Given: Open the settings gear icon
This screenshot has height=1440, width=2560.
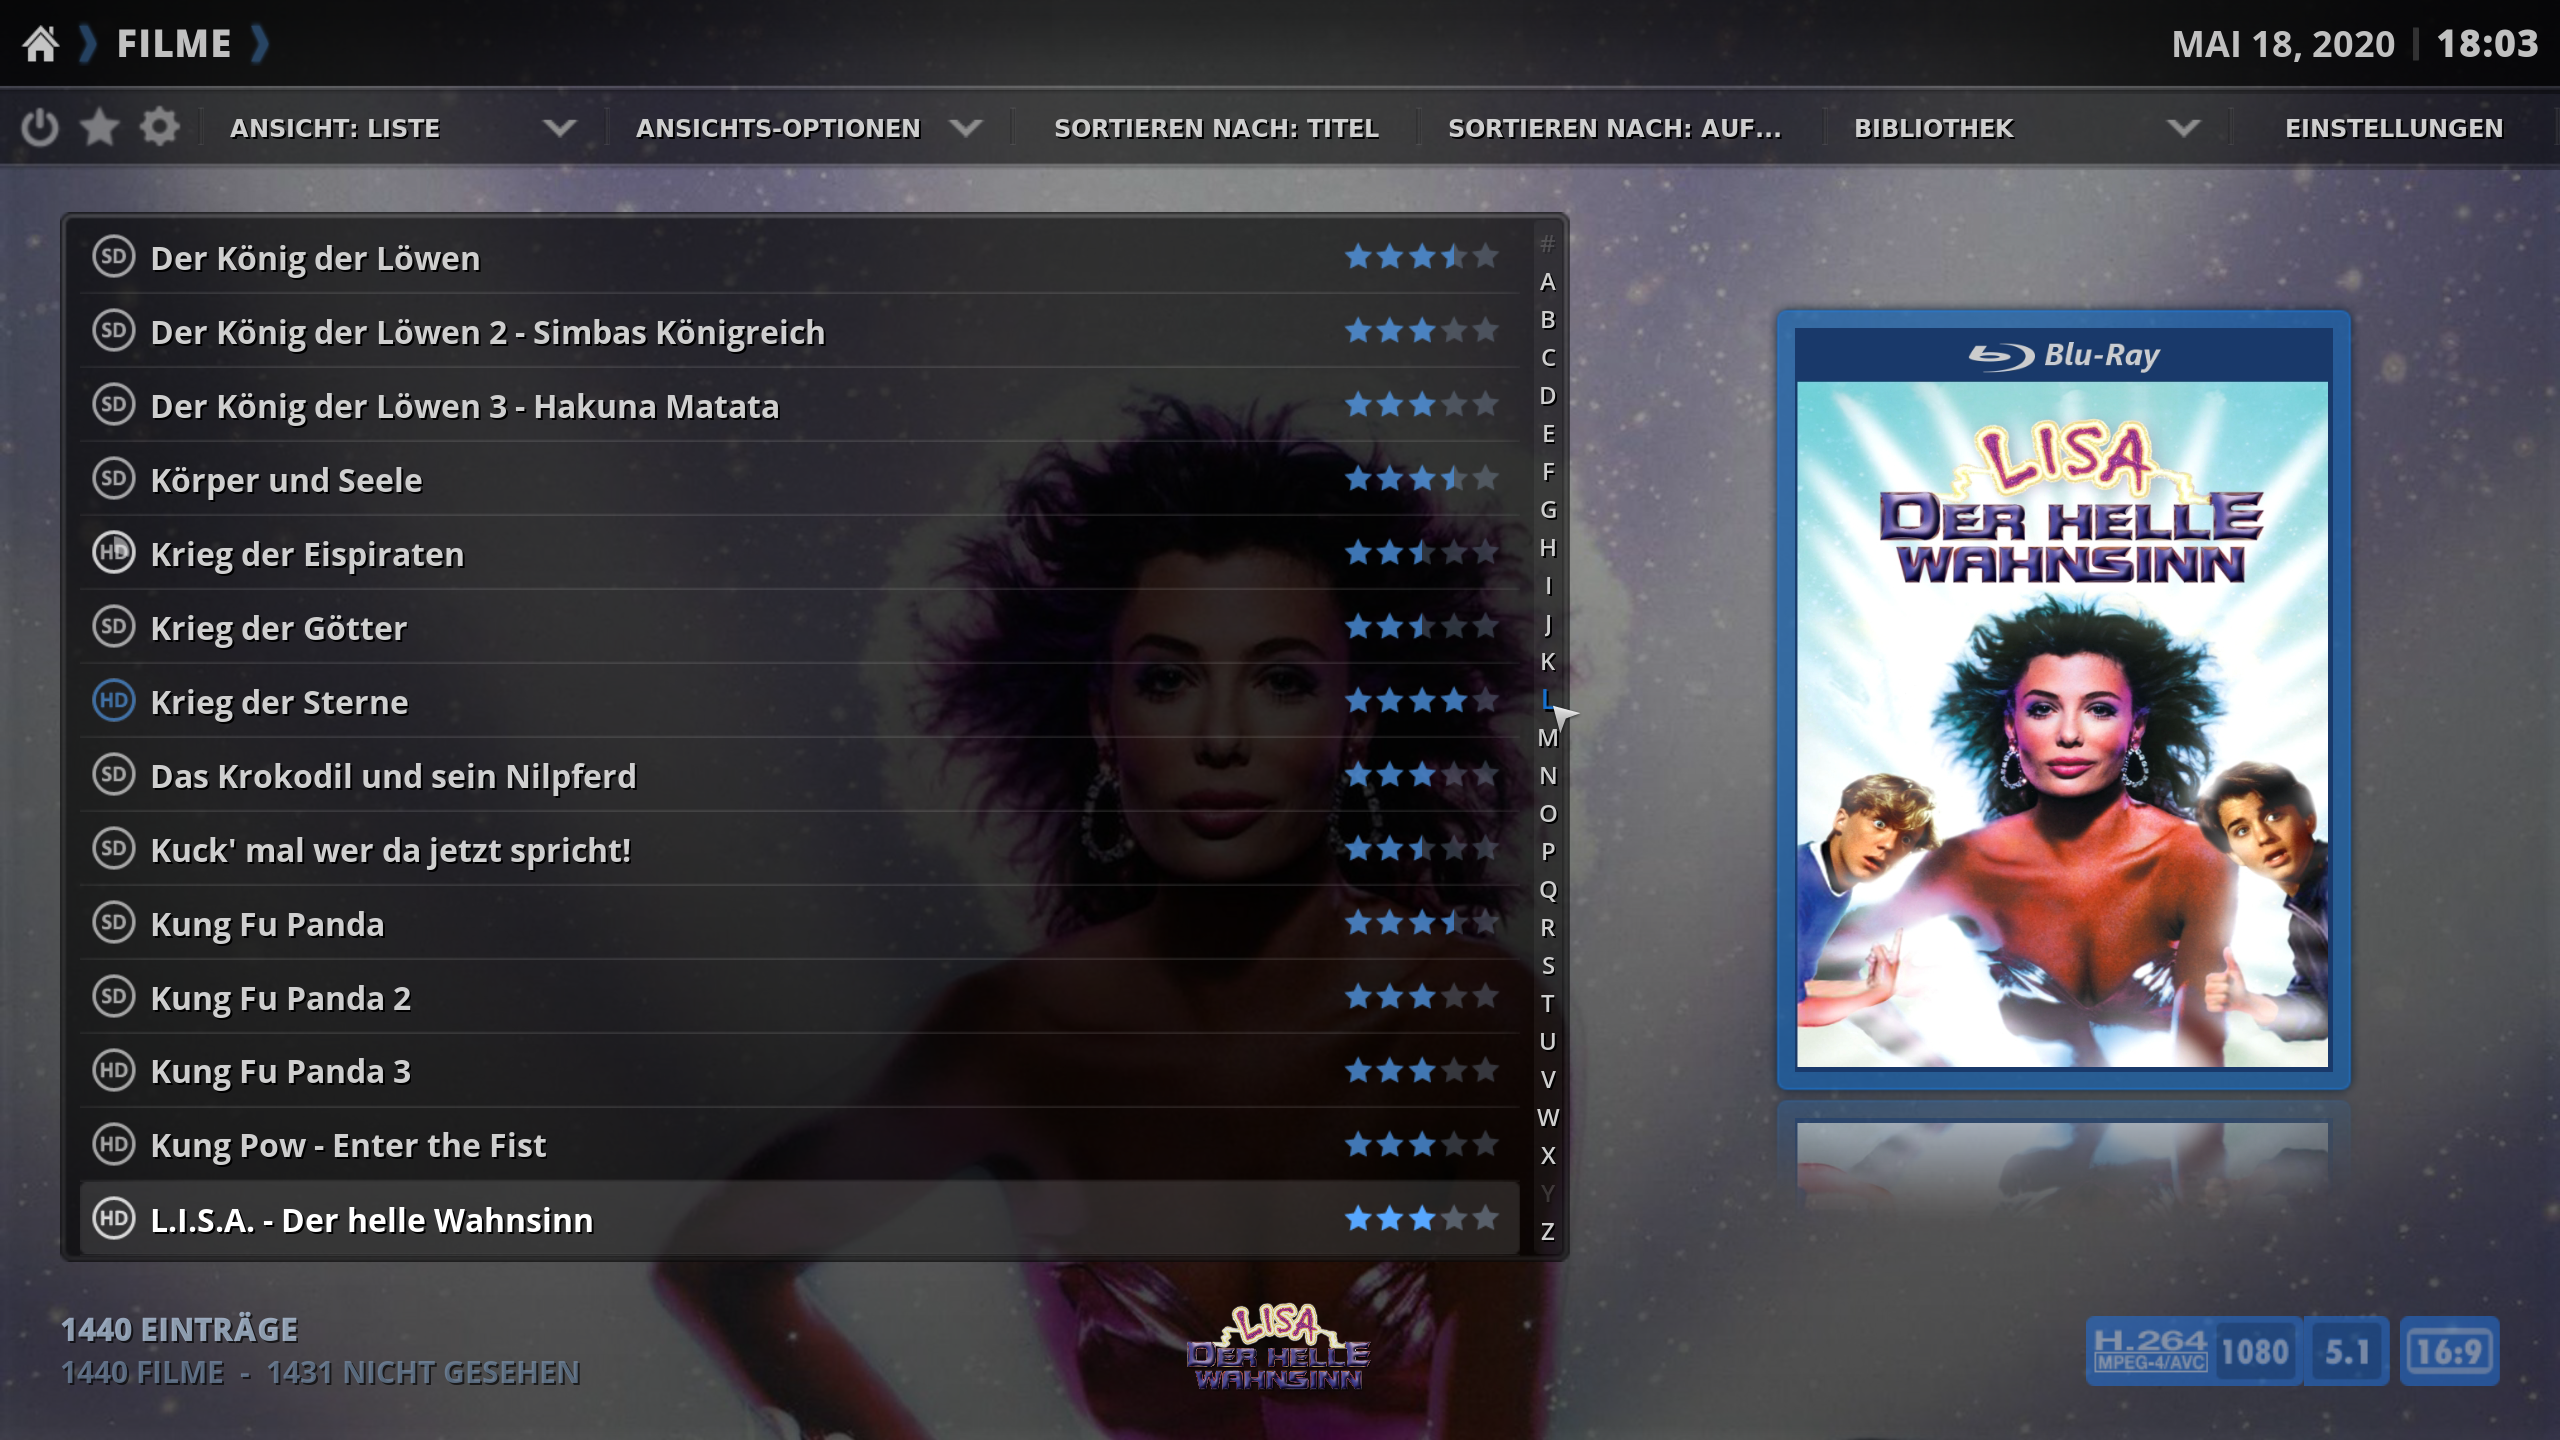Looking at the screenshot, I should pos(160,128).
